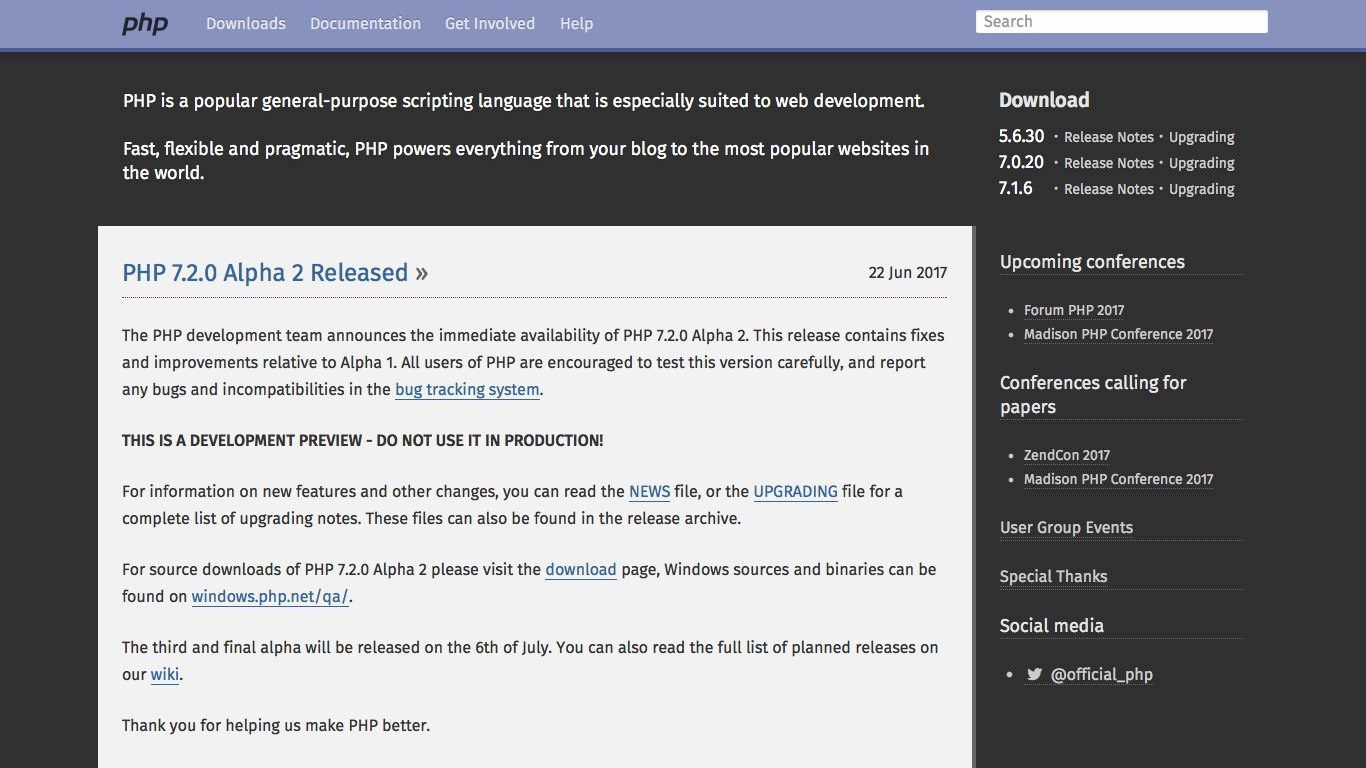
Task: Visit the bug tracking system
Action: [467, 389]
